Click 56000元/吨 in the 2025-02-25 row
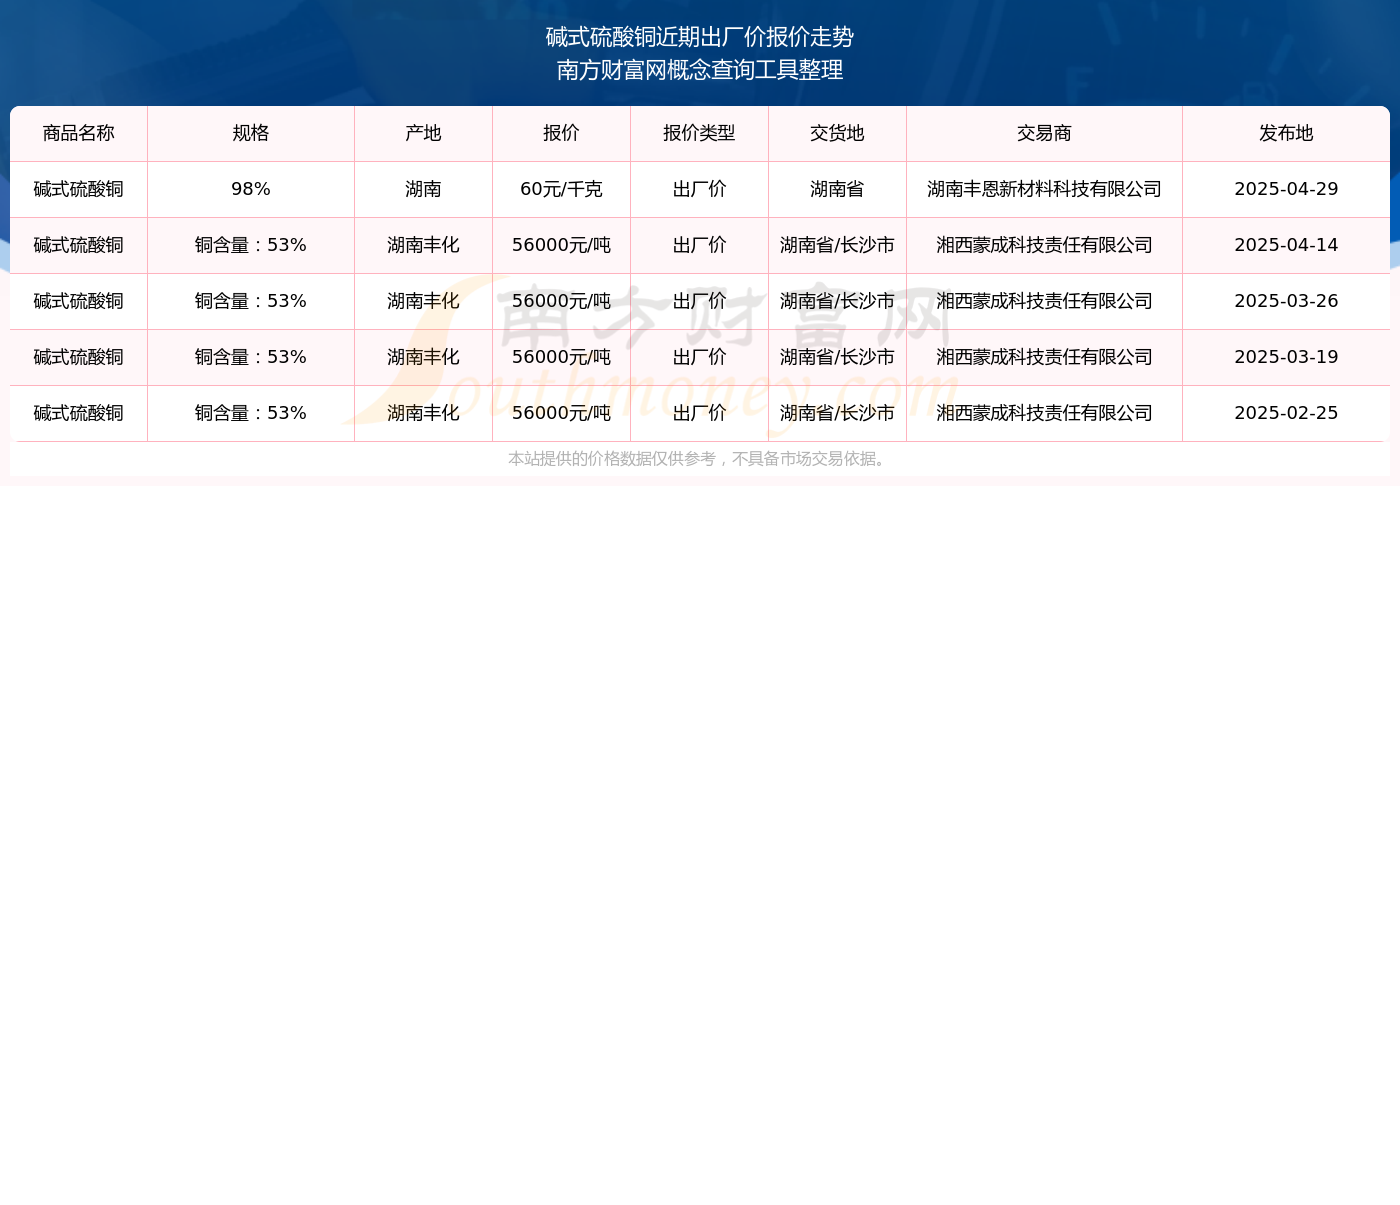The image size is (1400, 1205). pyautogui.click(x=561, y=413)
